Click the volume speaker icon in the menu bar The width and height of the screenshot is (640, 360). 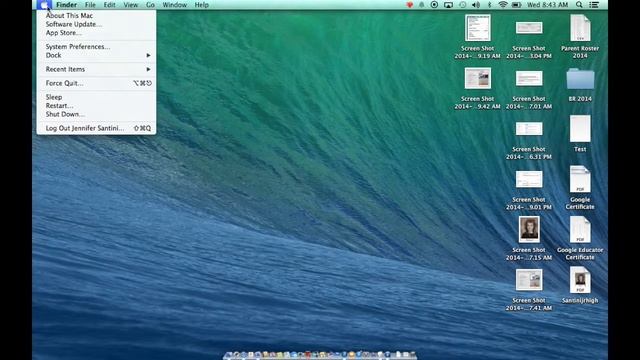click(x=476, y=5)
